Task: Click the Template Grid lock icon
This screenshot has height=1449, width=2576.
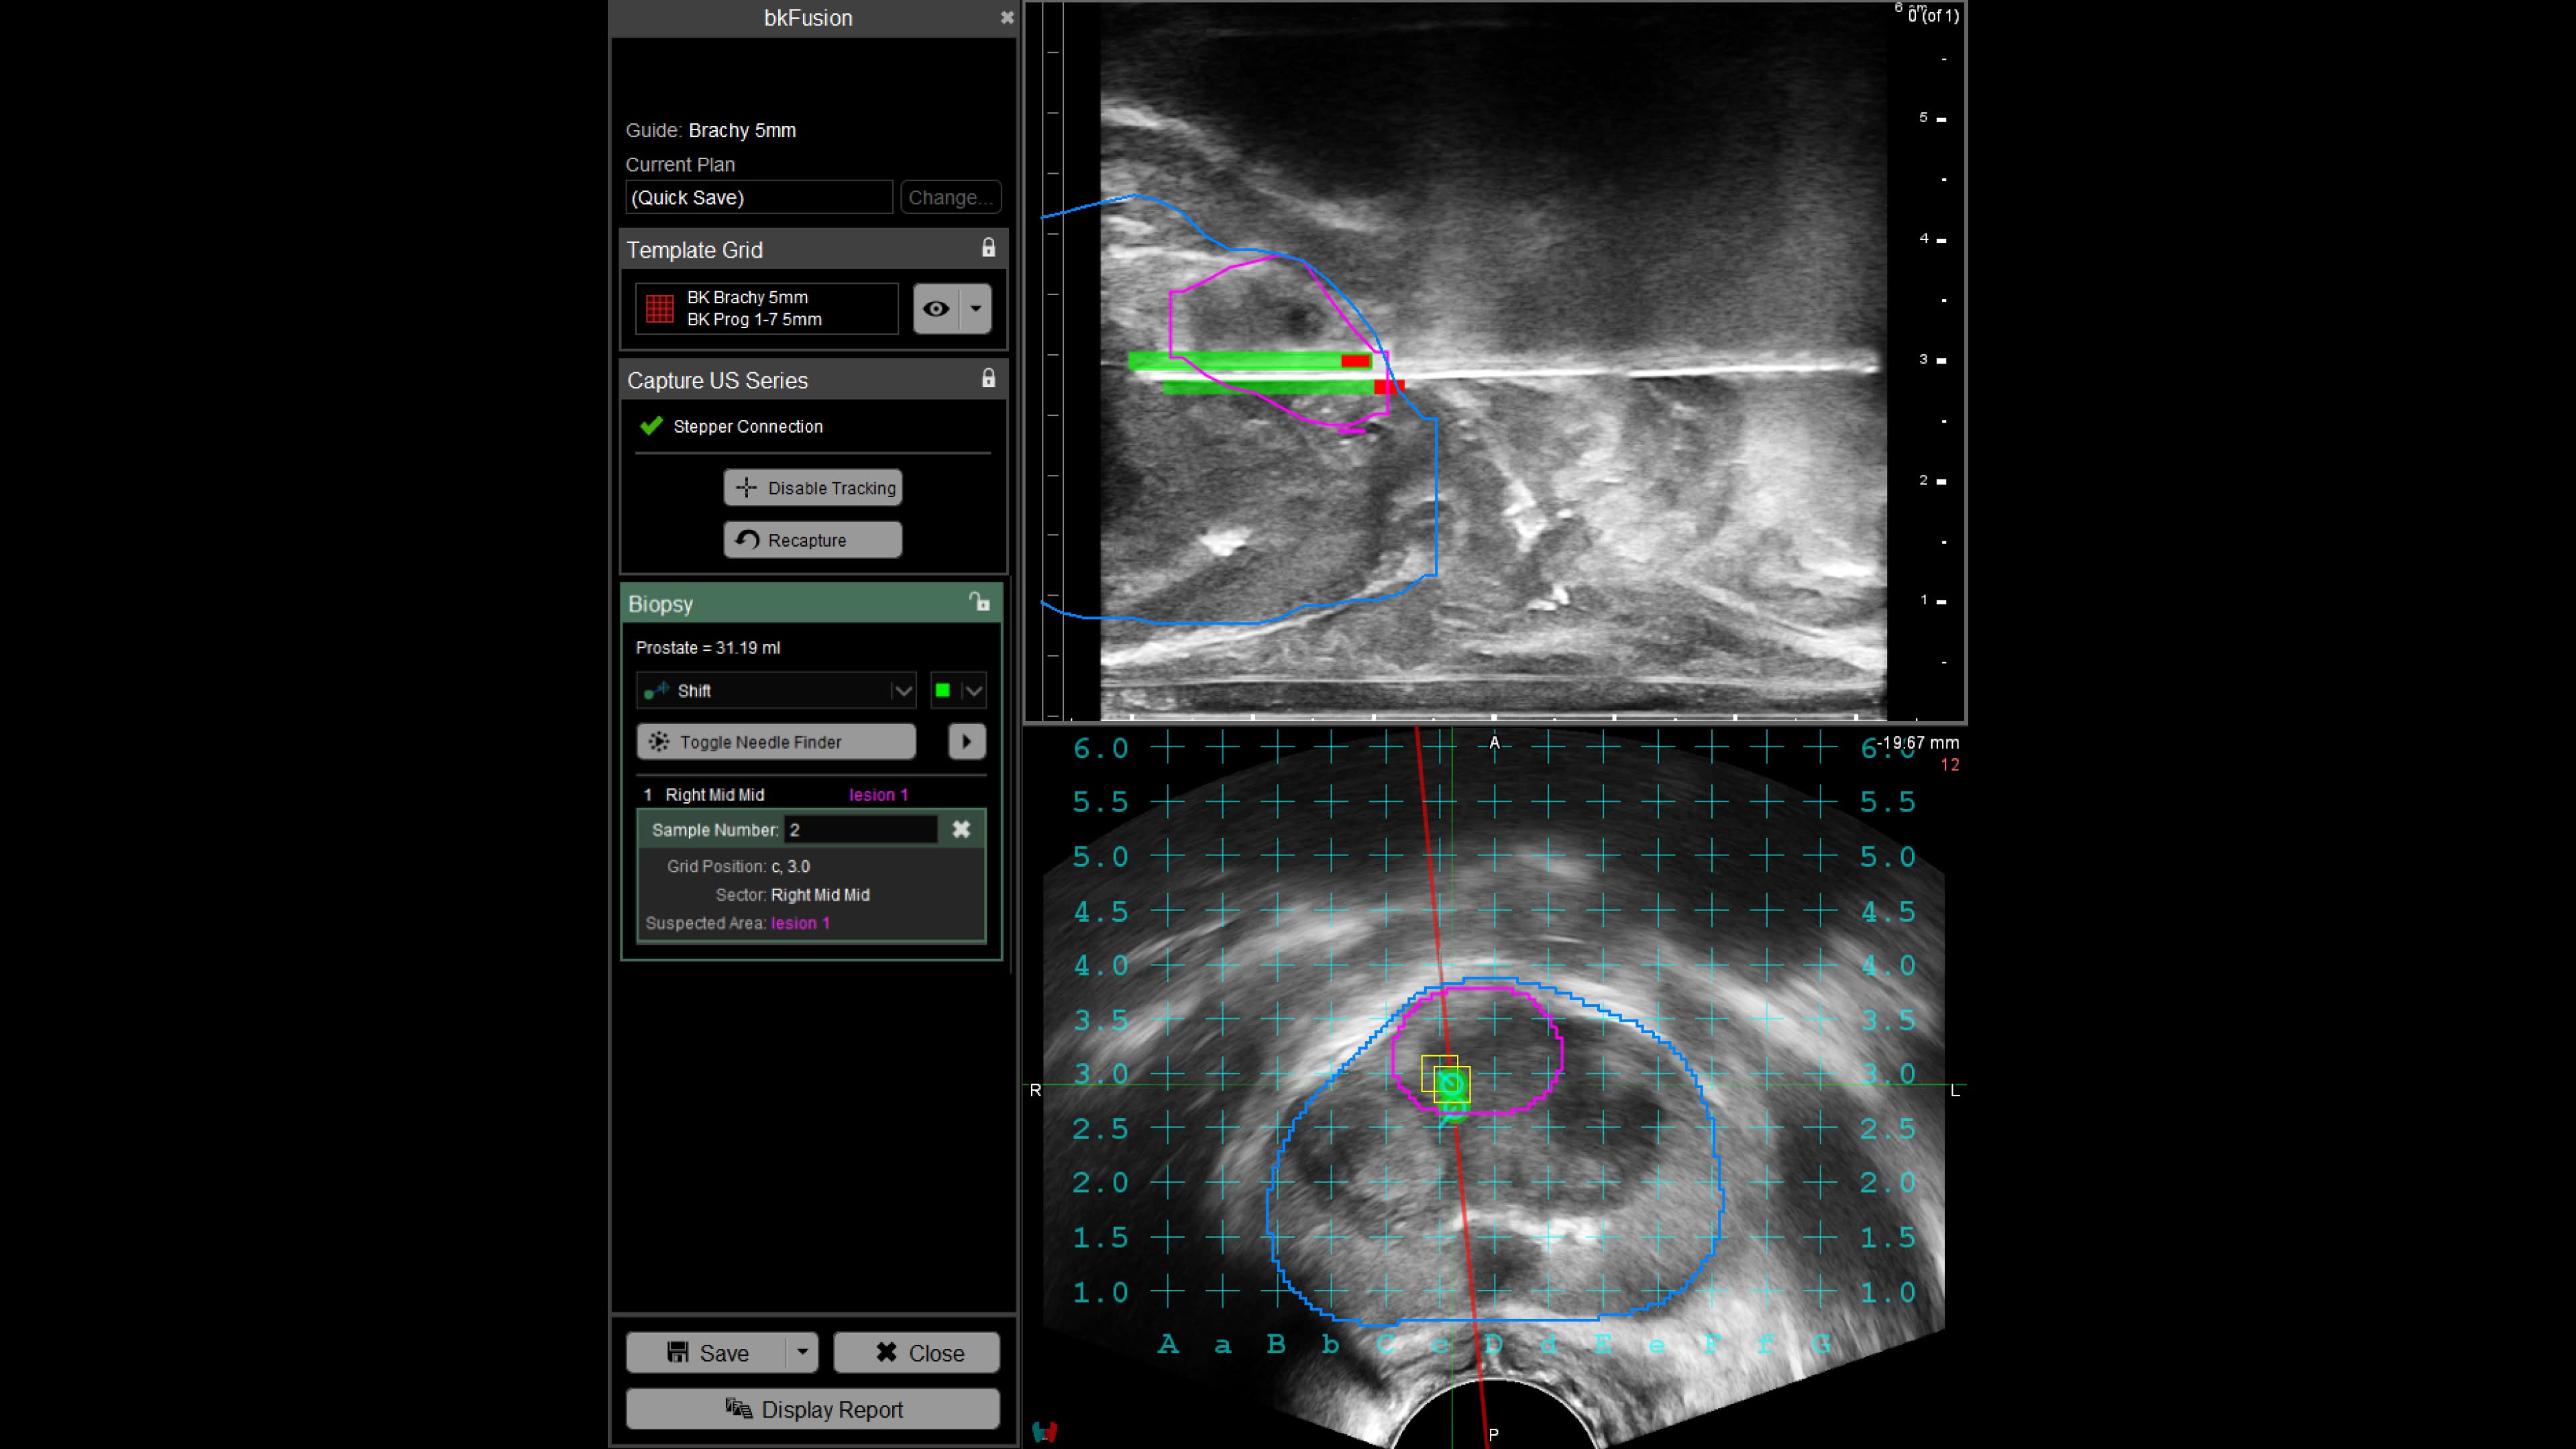Action: (988, 248)
